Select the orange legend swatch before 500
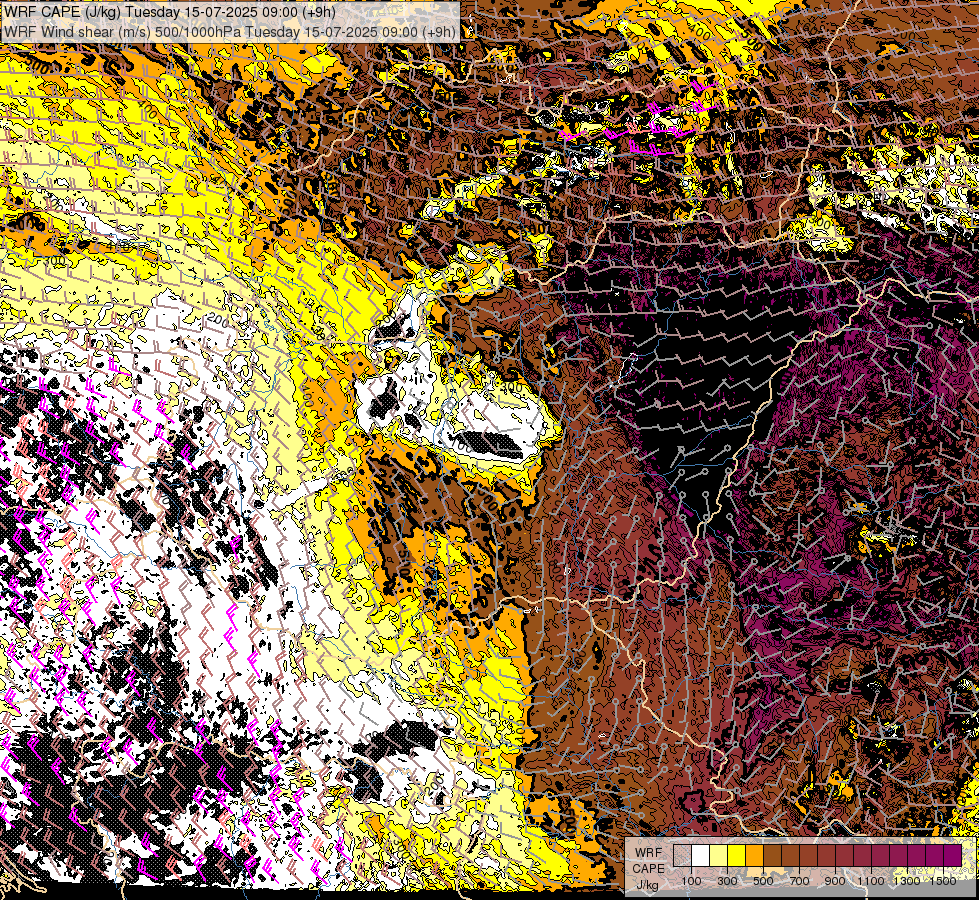This screenshot has width=979, height=900. [754, 855]
